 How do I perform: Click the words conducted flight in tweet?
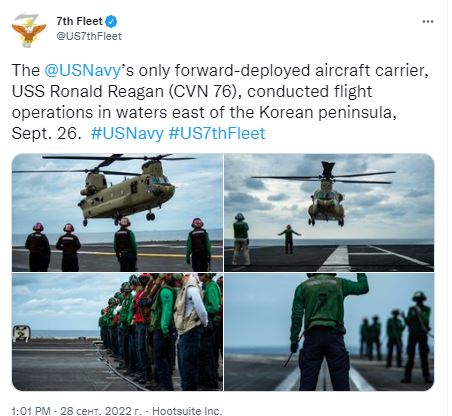310,91
